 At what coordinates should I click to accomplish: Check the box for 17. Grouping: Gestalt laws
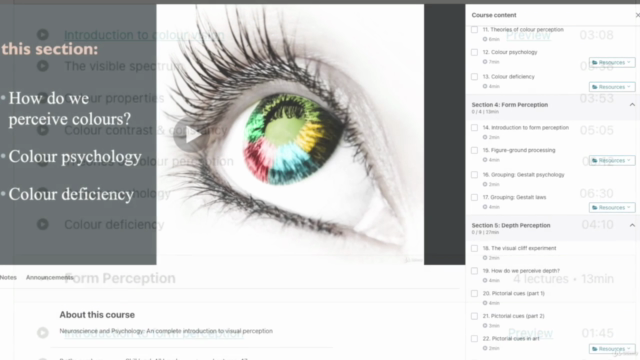click(474, 197)
